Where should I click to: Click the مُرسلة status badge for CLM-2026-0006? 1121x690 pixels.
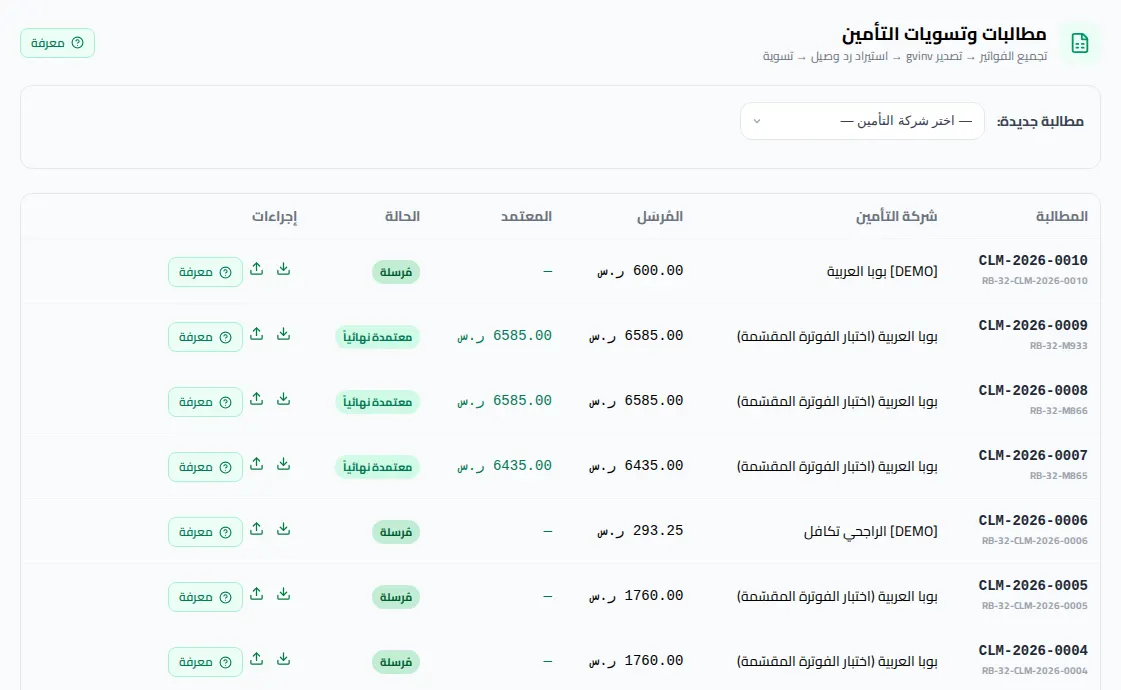[396, 532]
